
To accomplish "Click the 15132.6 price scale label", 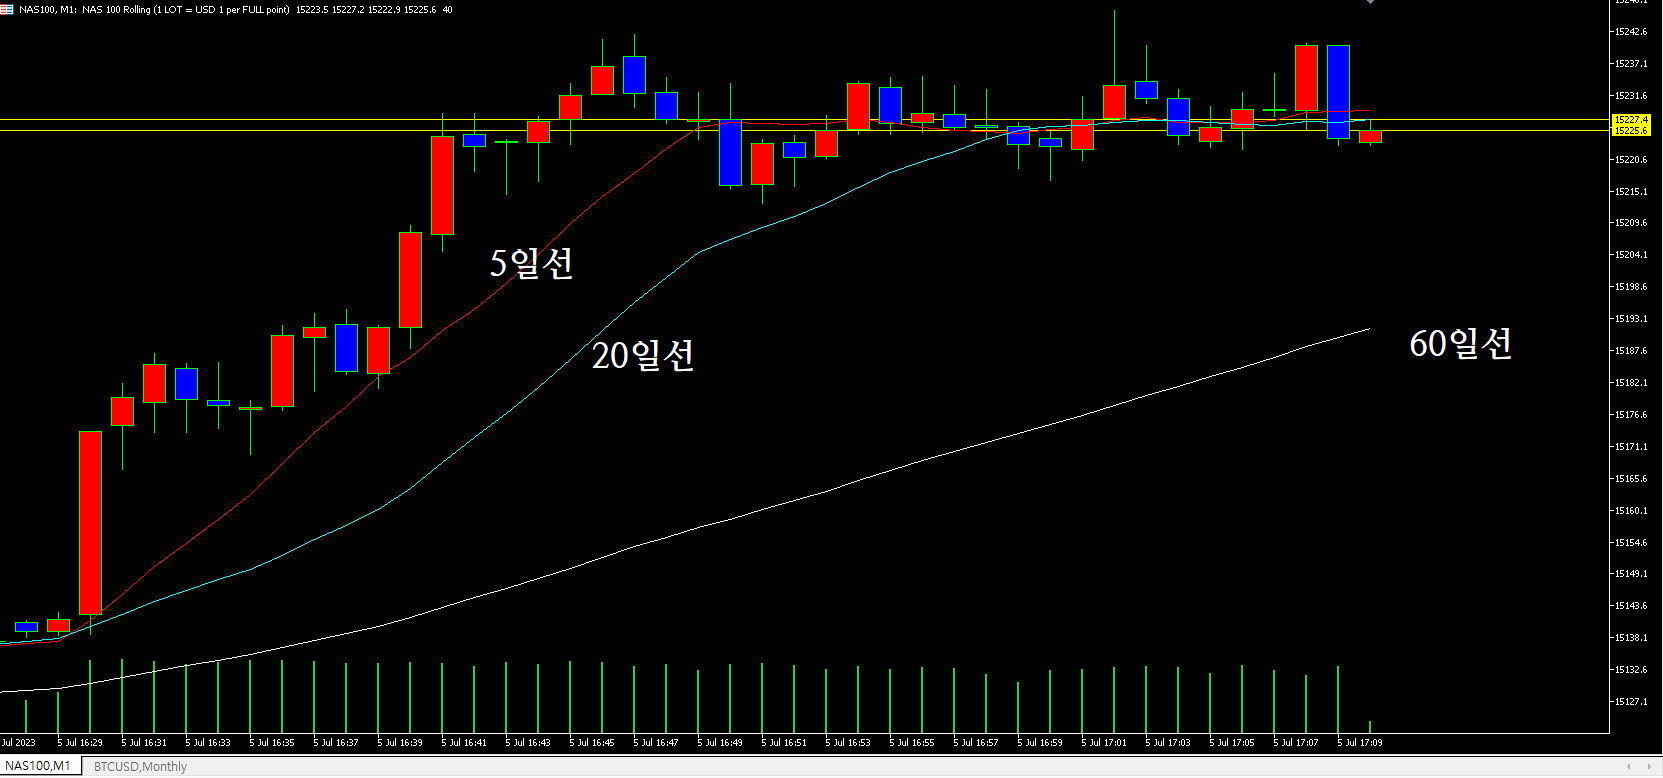I will [1631, 670].
